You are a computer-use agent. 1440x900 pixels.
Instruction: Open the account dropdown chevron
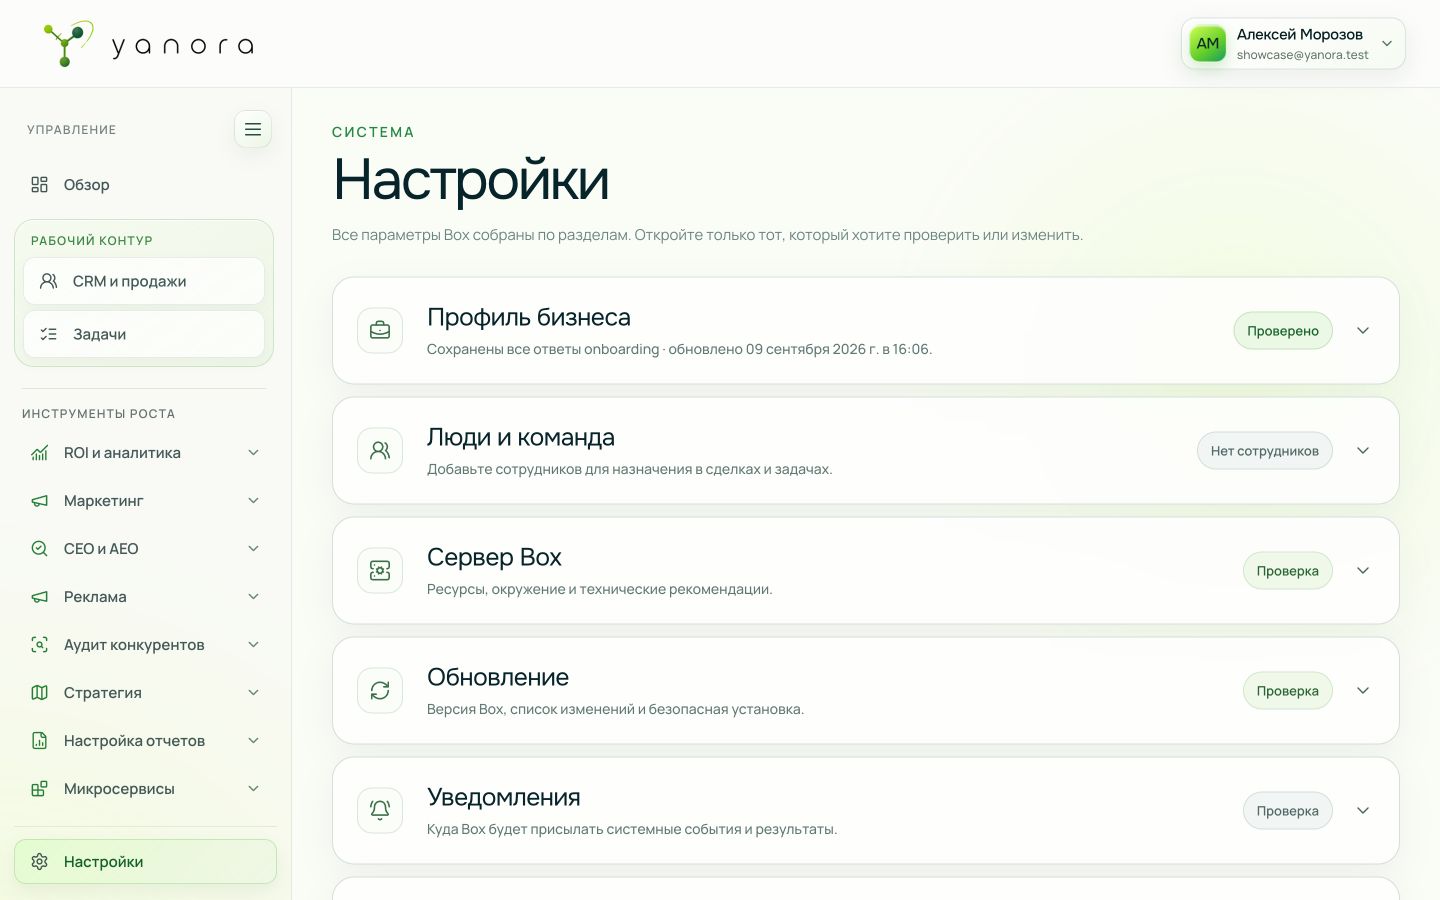point(1387,44)
